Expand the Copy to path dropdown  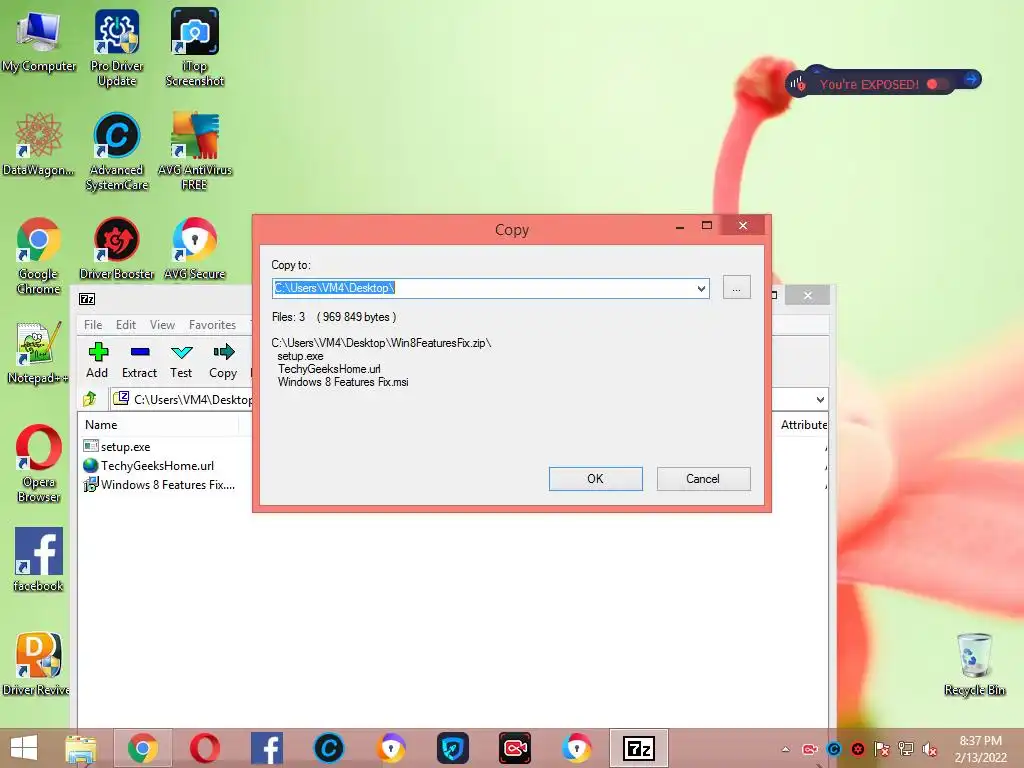pyautogui.click(x=701, y=288)
